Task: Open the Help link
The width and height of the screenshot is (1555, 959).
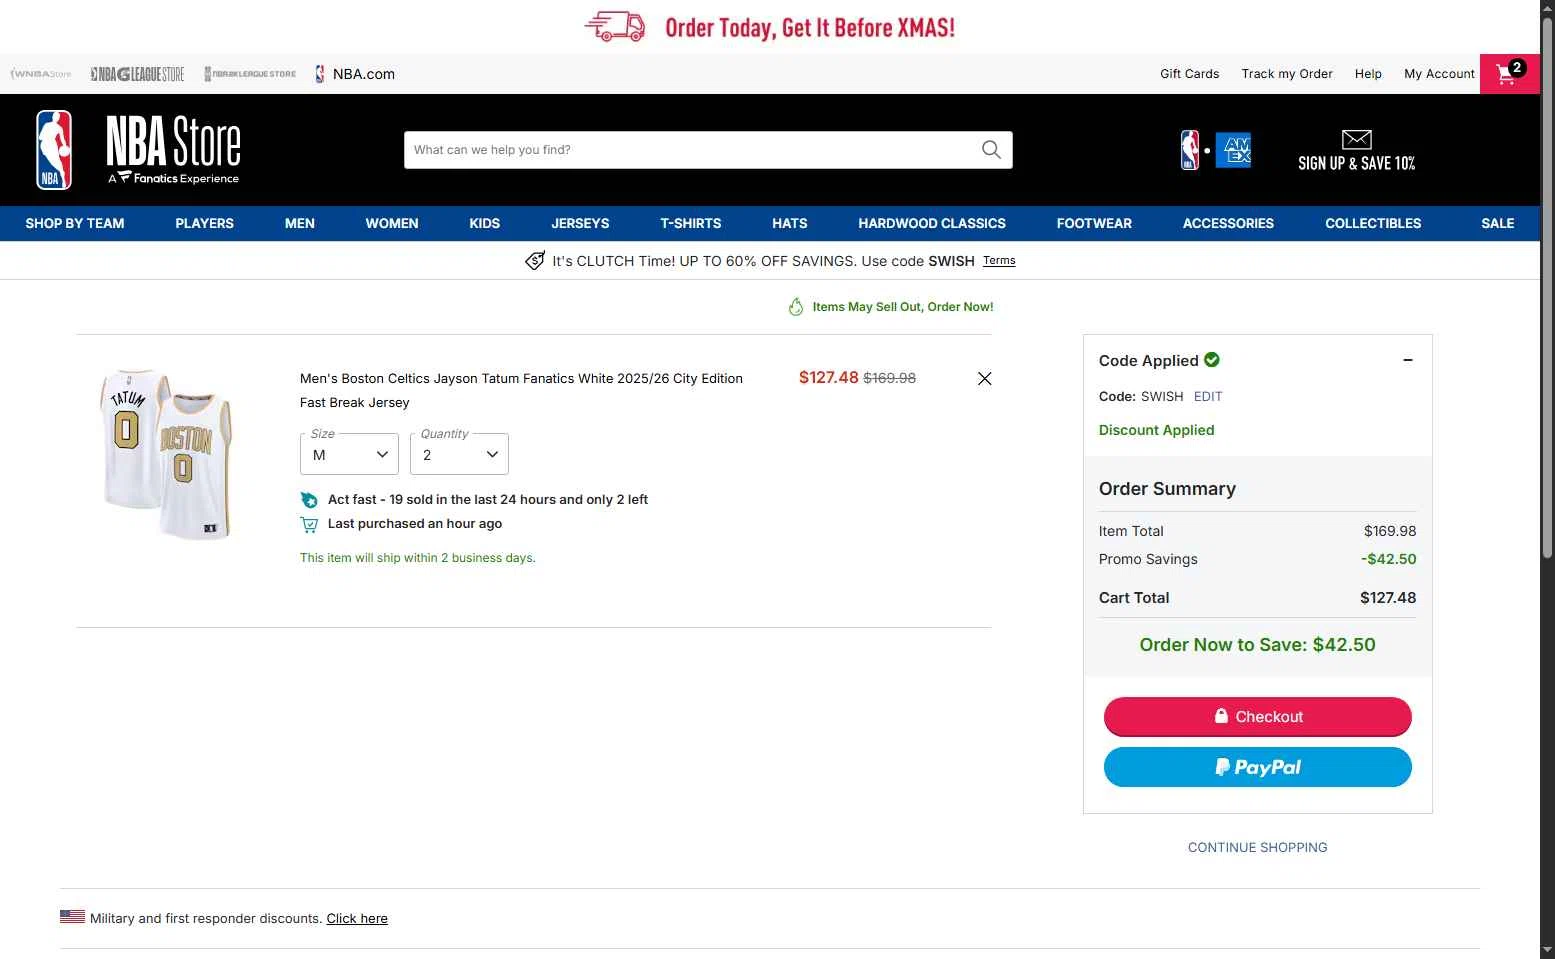Action: [x=1368, y=74]
